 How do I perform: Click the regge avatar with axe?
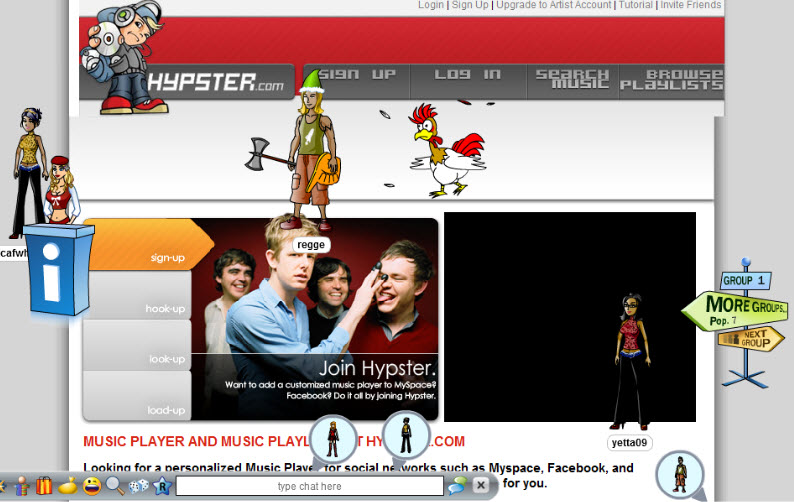(310, 150)
